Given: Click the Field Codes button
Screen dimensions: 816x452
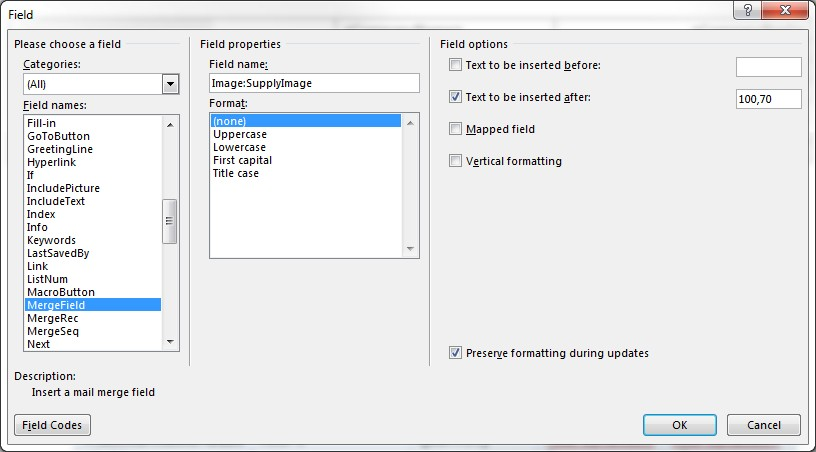Looking at the screenshot, I should 53,425.
